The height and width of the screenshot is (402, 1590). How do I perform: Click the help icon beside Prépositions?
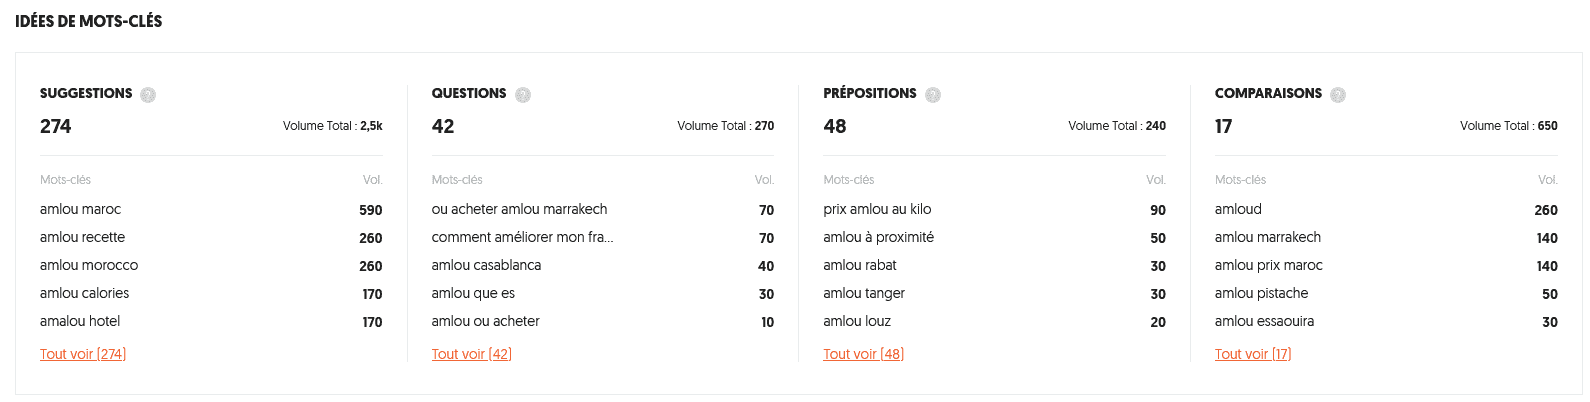933,95
